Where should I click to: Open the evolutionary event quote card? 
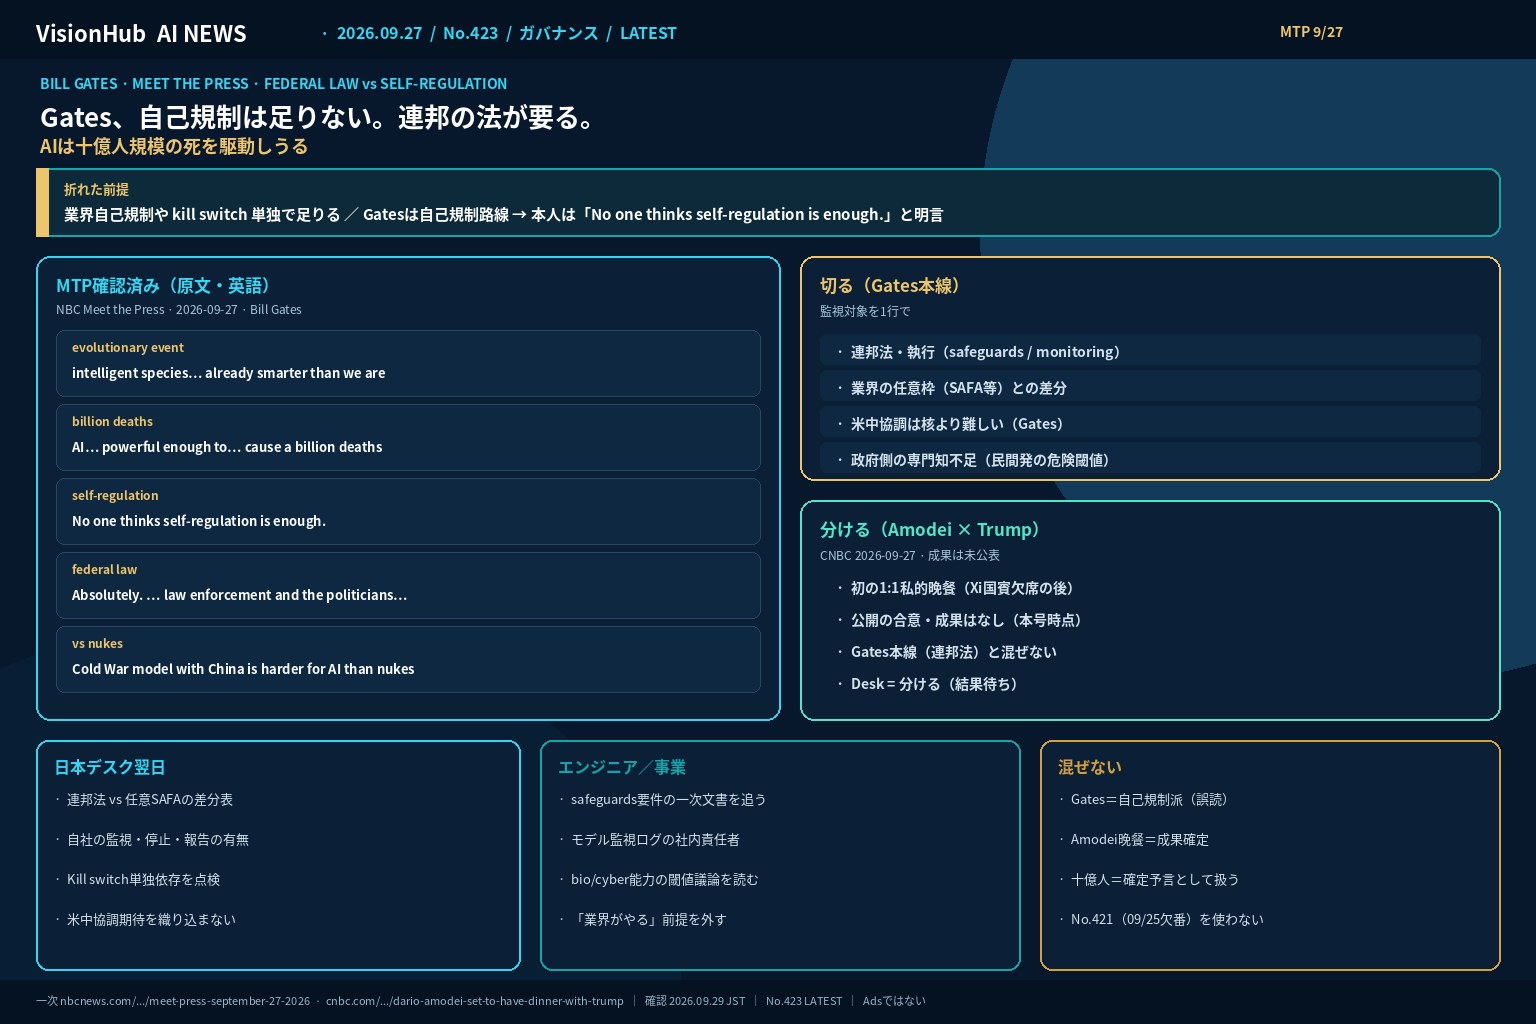click(x=408, y=363)
